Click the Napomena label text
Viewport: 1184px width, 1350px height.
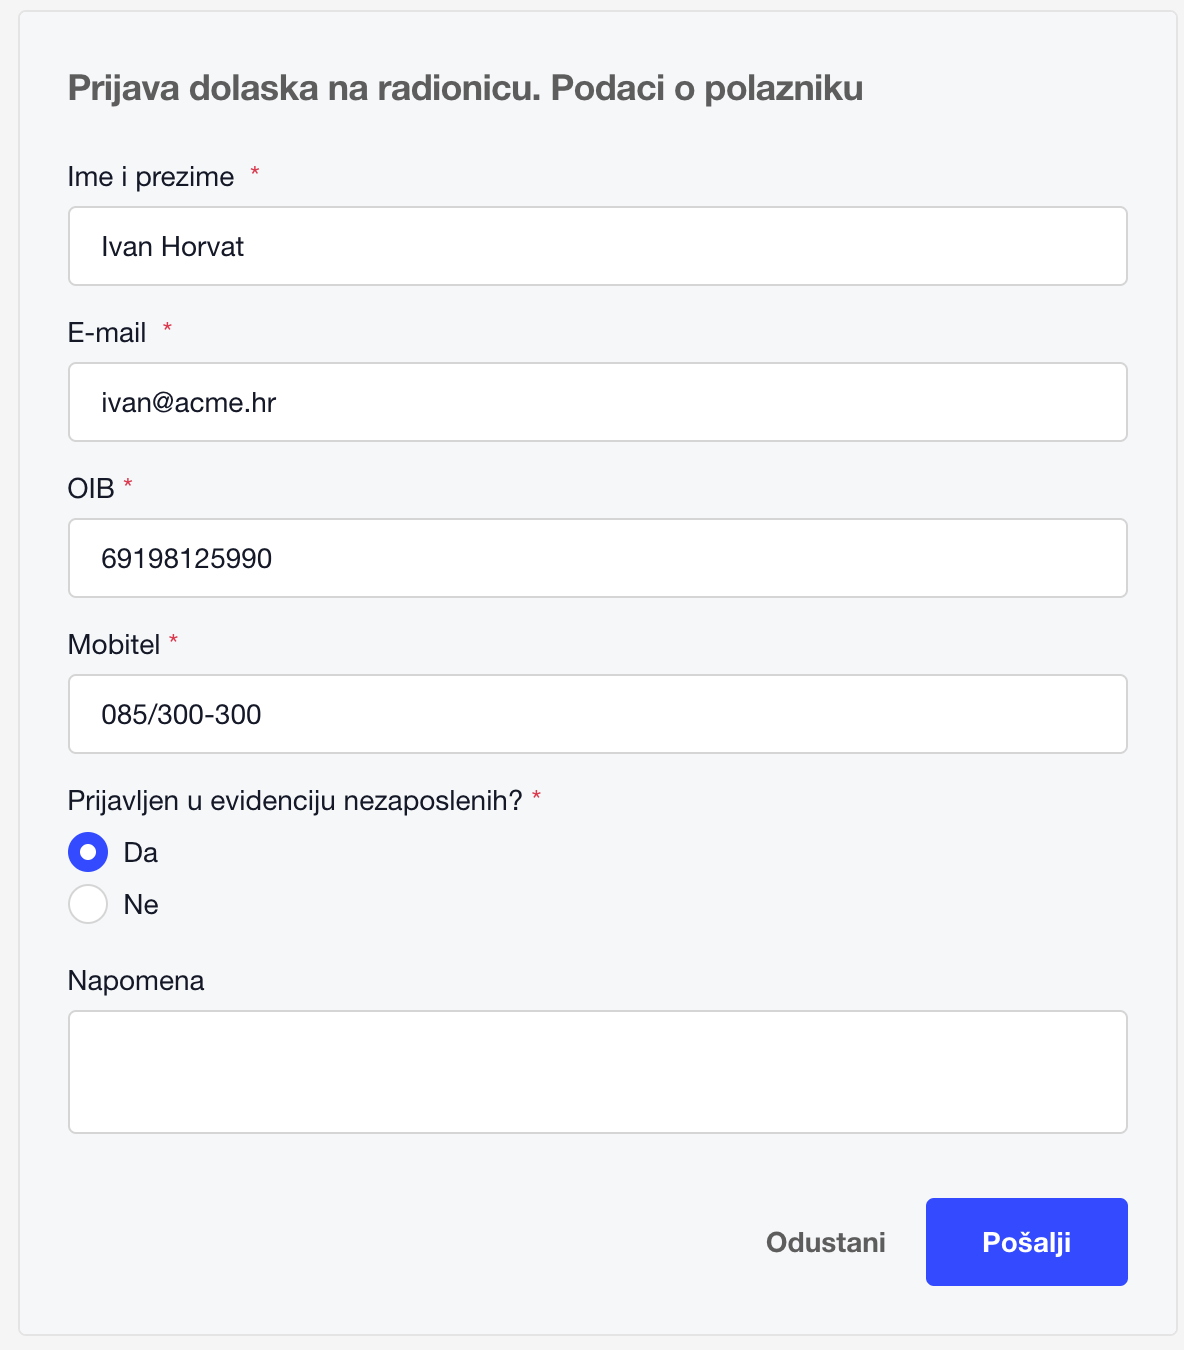click(136, 981)
